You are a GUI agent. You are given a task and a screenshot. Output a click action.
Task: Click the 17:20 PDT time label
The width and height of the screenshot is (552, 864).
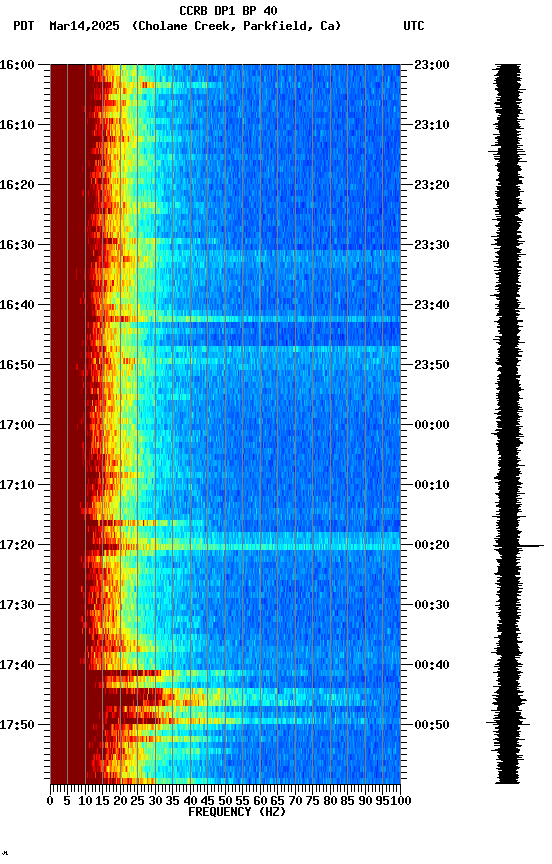click(17, 545)
